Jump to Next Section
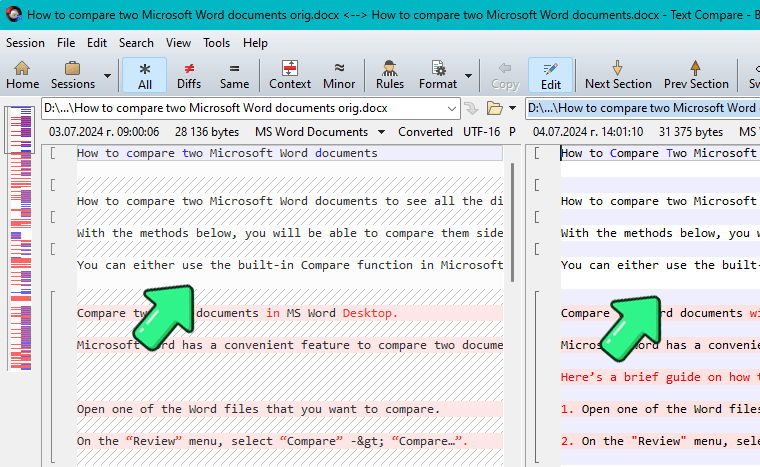The height and width of the screenshot is (467, 760). [x=618, y=75]
